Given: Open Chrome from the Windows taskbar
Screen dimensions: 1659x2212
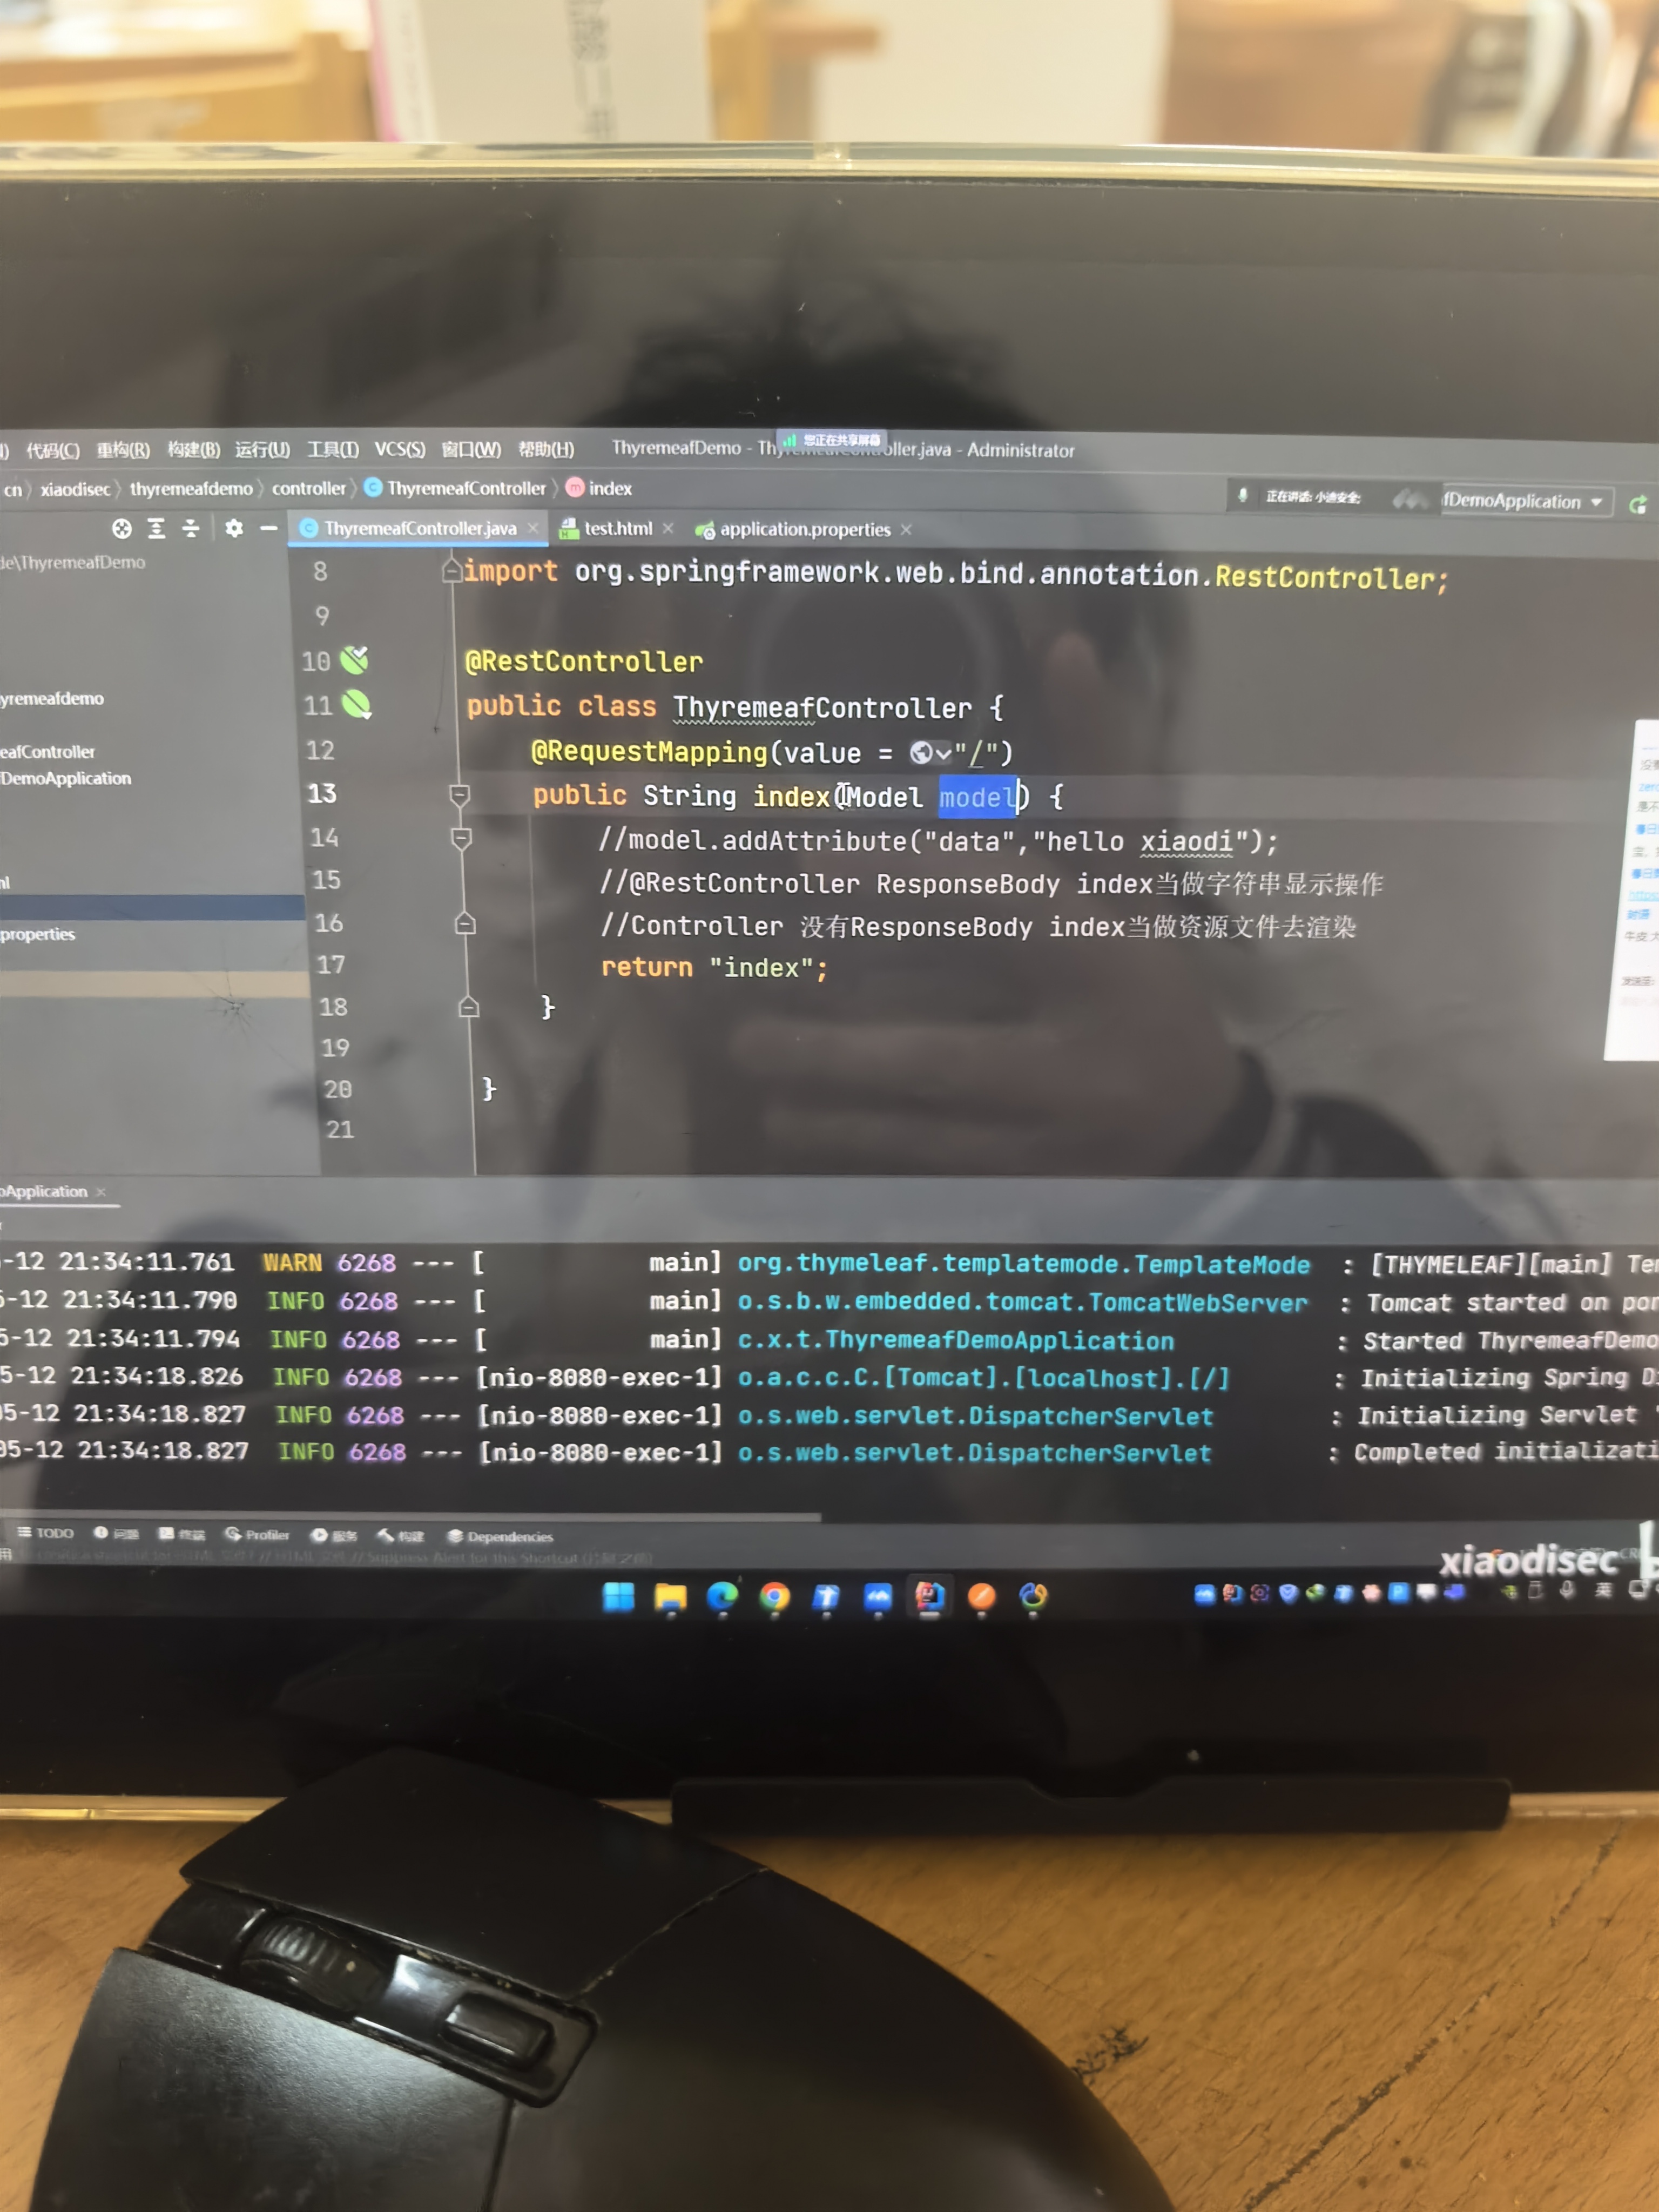Looking at the screenshot, I should (x=774, y=1597).
